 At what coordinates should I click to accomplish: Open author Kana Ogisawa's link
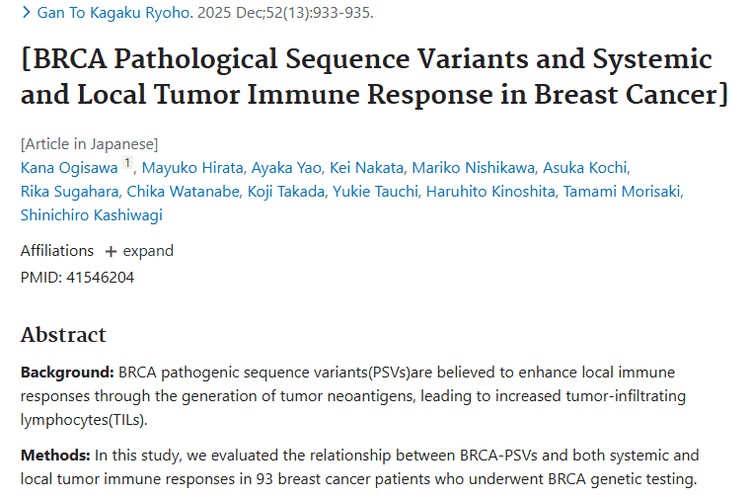pos(68,167)
